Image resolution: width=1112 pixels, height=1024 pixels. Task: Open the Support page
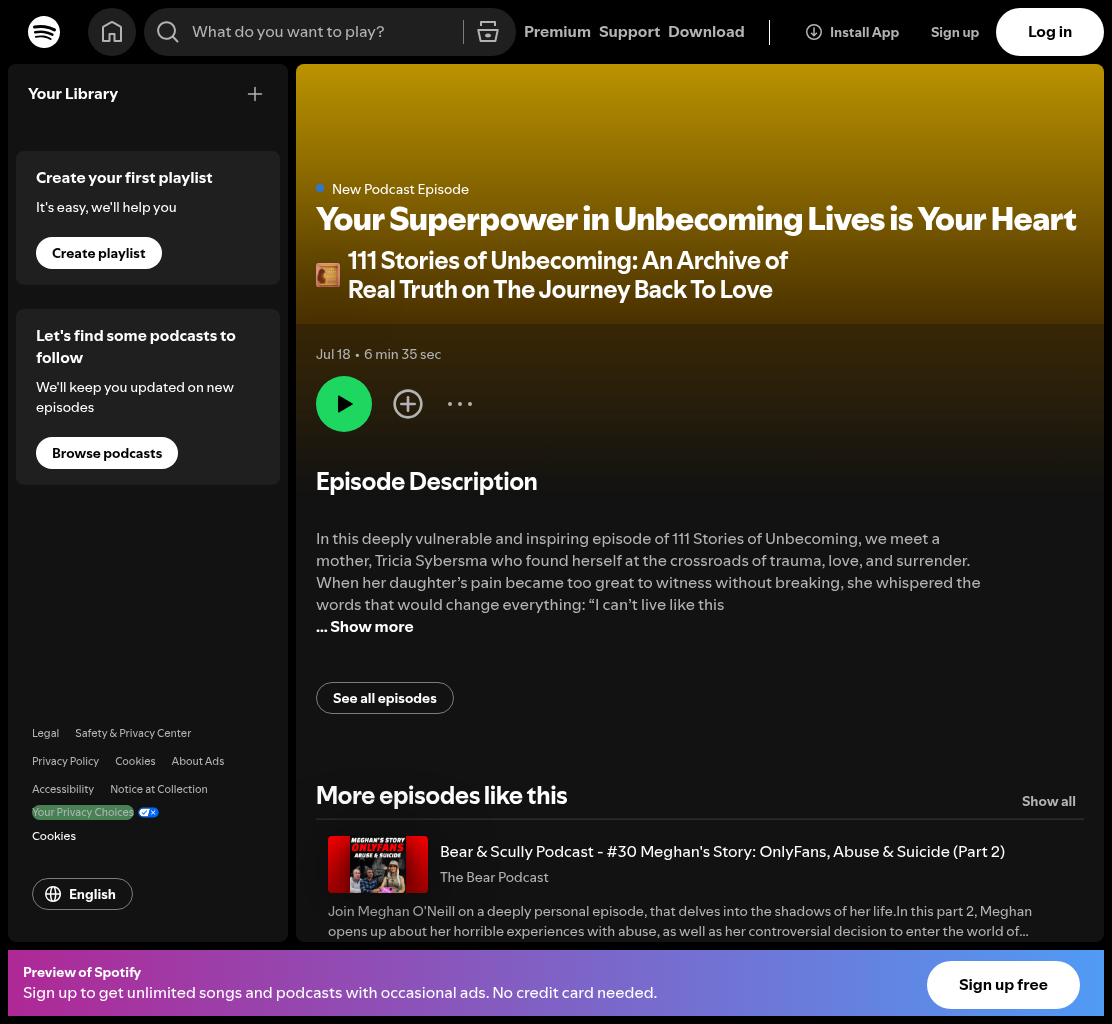pos(629,32)
